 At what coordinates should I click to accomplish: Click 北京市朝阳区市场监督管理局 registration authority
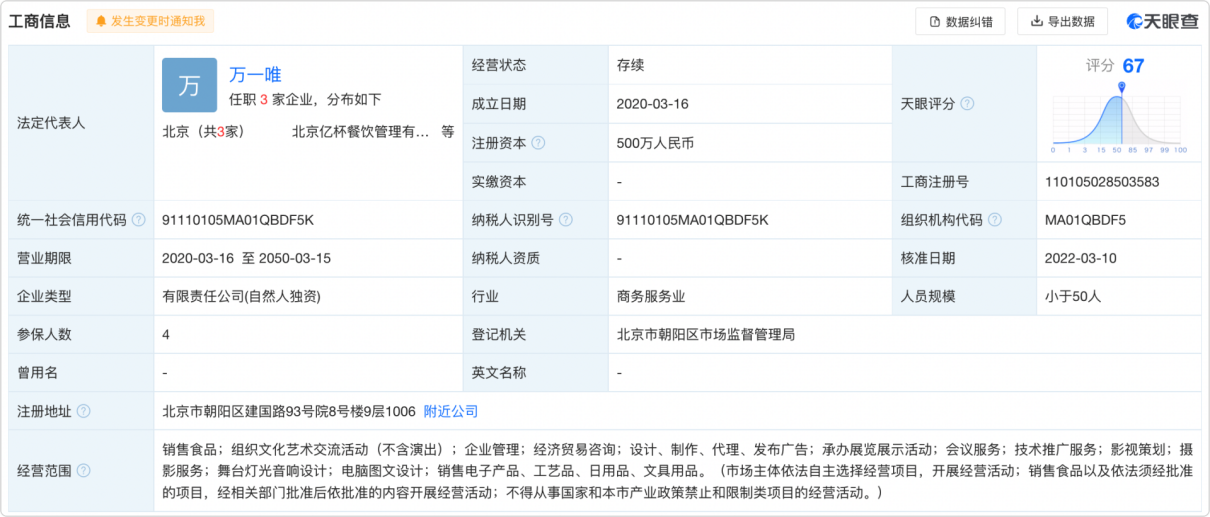(x=706, y=334)
